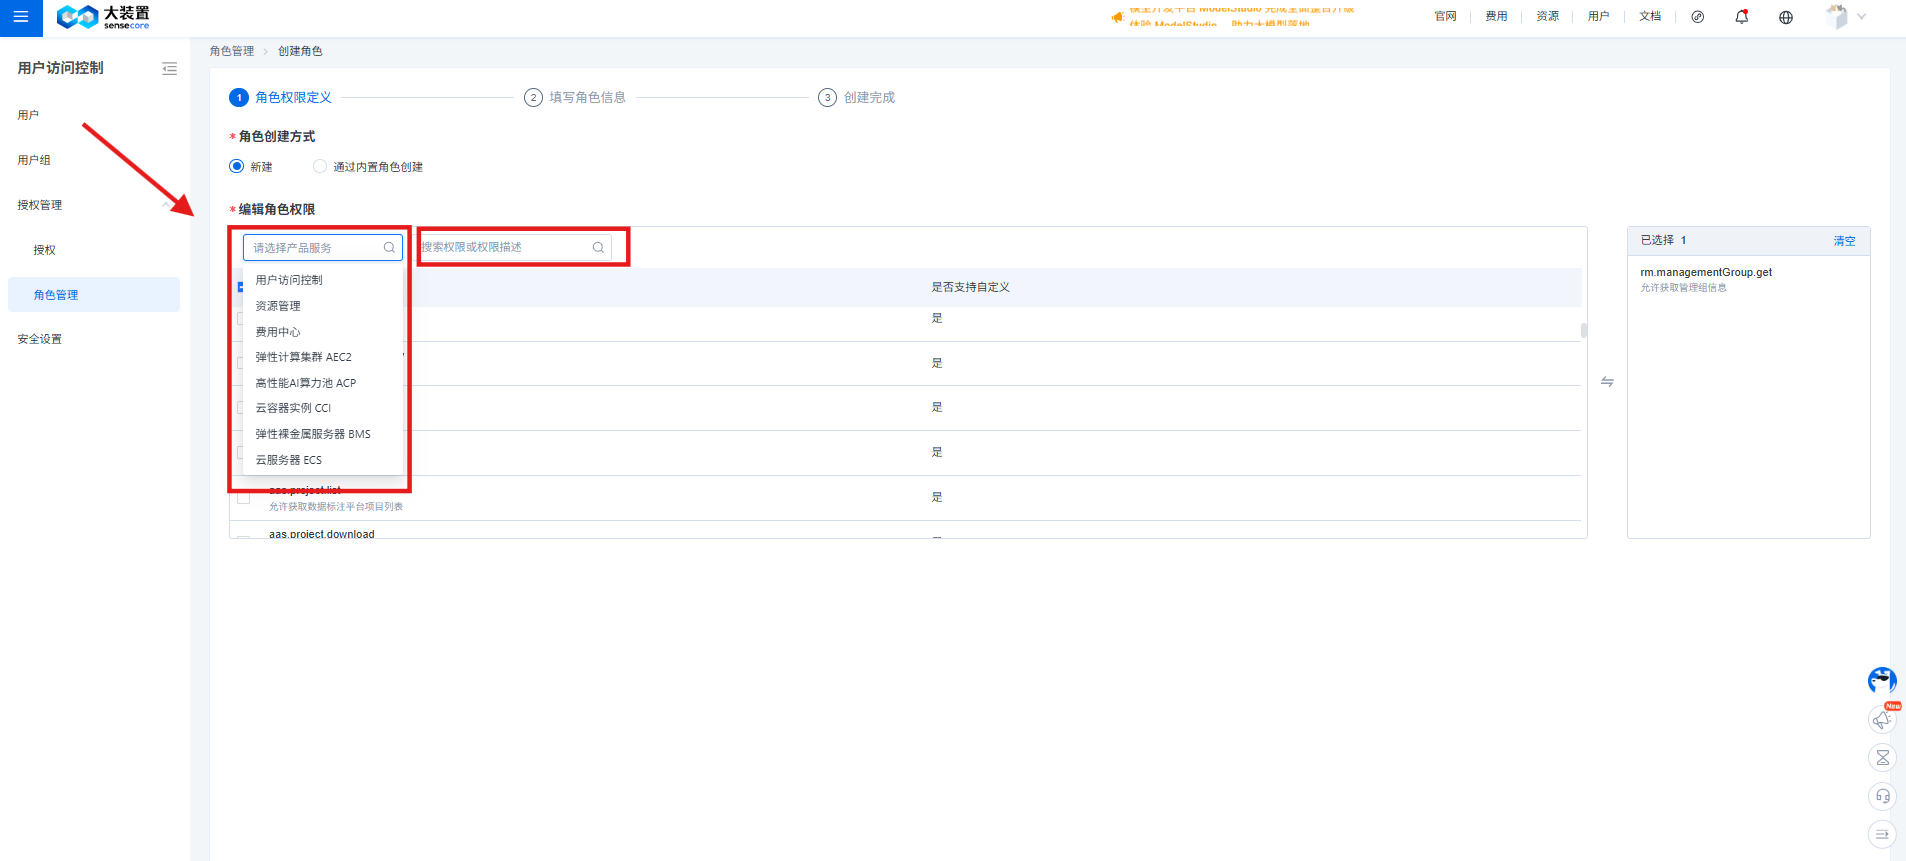Click step 3 创建完成
The height and width of the screenshot is (861, 1906).
857,97
